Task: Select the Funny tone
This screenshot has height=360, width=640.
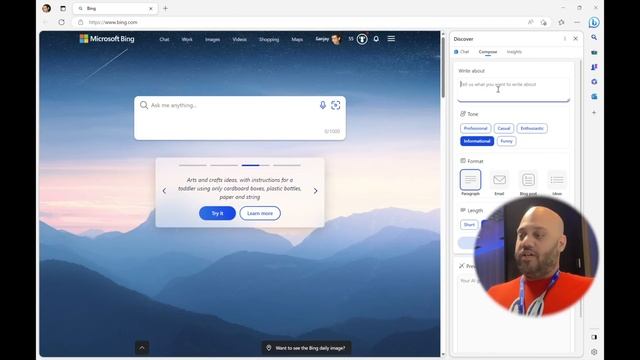Action: (507, 141)
